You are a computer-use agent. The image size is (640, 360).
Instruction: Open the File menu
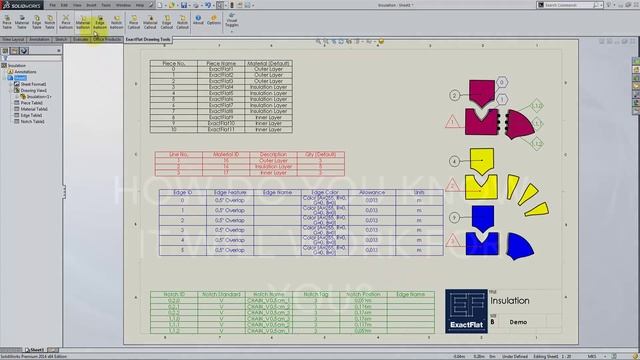pos(53,5)
